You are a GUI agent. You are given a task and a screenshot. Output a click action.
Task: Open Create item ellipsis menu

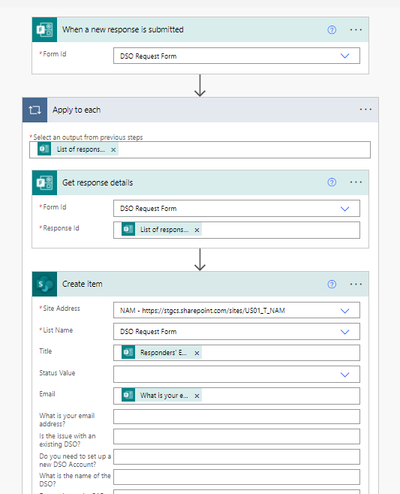(356, 284)
